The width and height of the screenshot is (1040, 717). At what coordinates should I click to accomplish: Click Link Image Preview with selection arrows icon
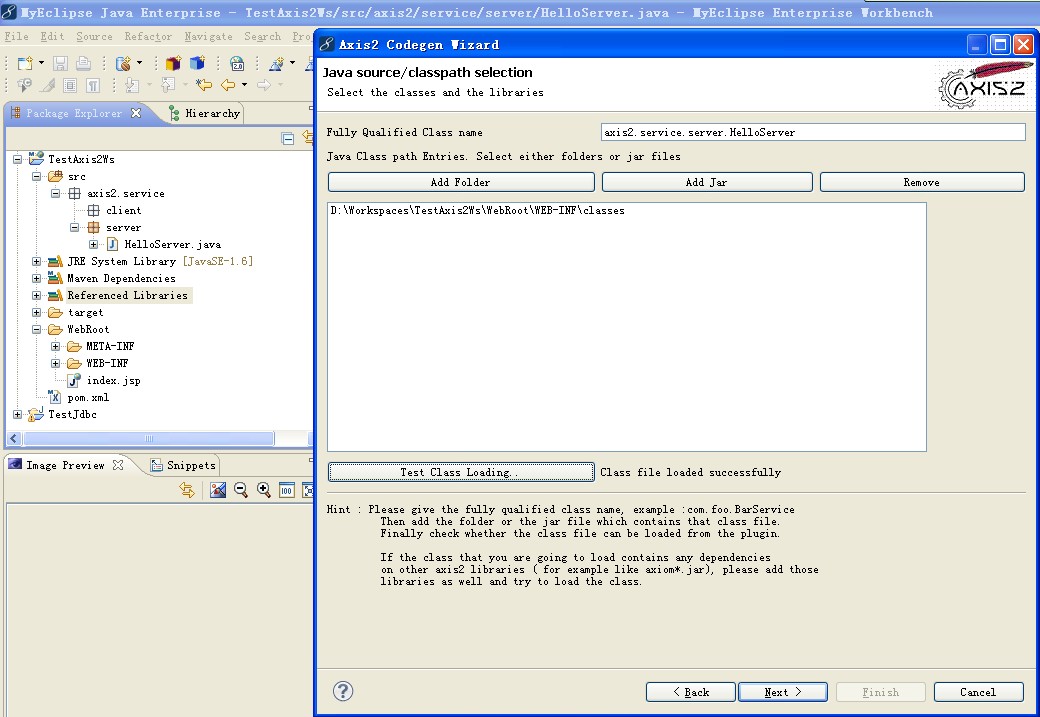(x=187, y=490)
